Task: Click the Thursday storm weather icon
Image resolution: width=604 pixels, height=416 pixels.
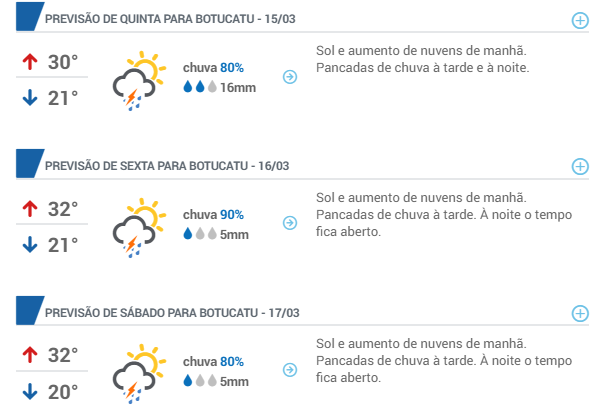Action: (x=139, y=81)
